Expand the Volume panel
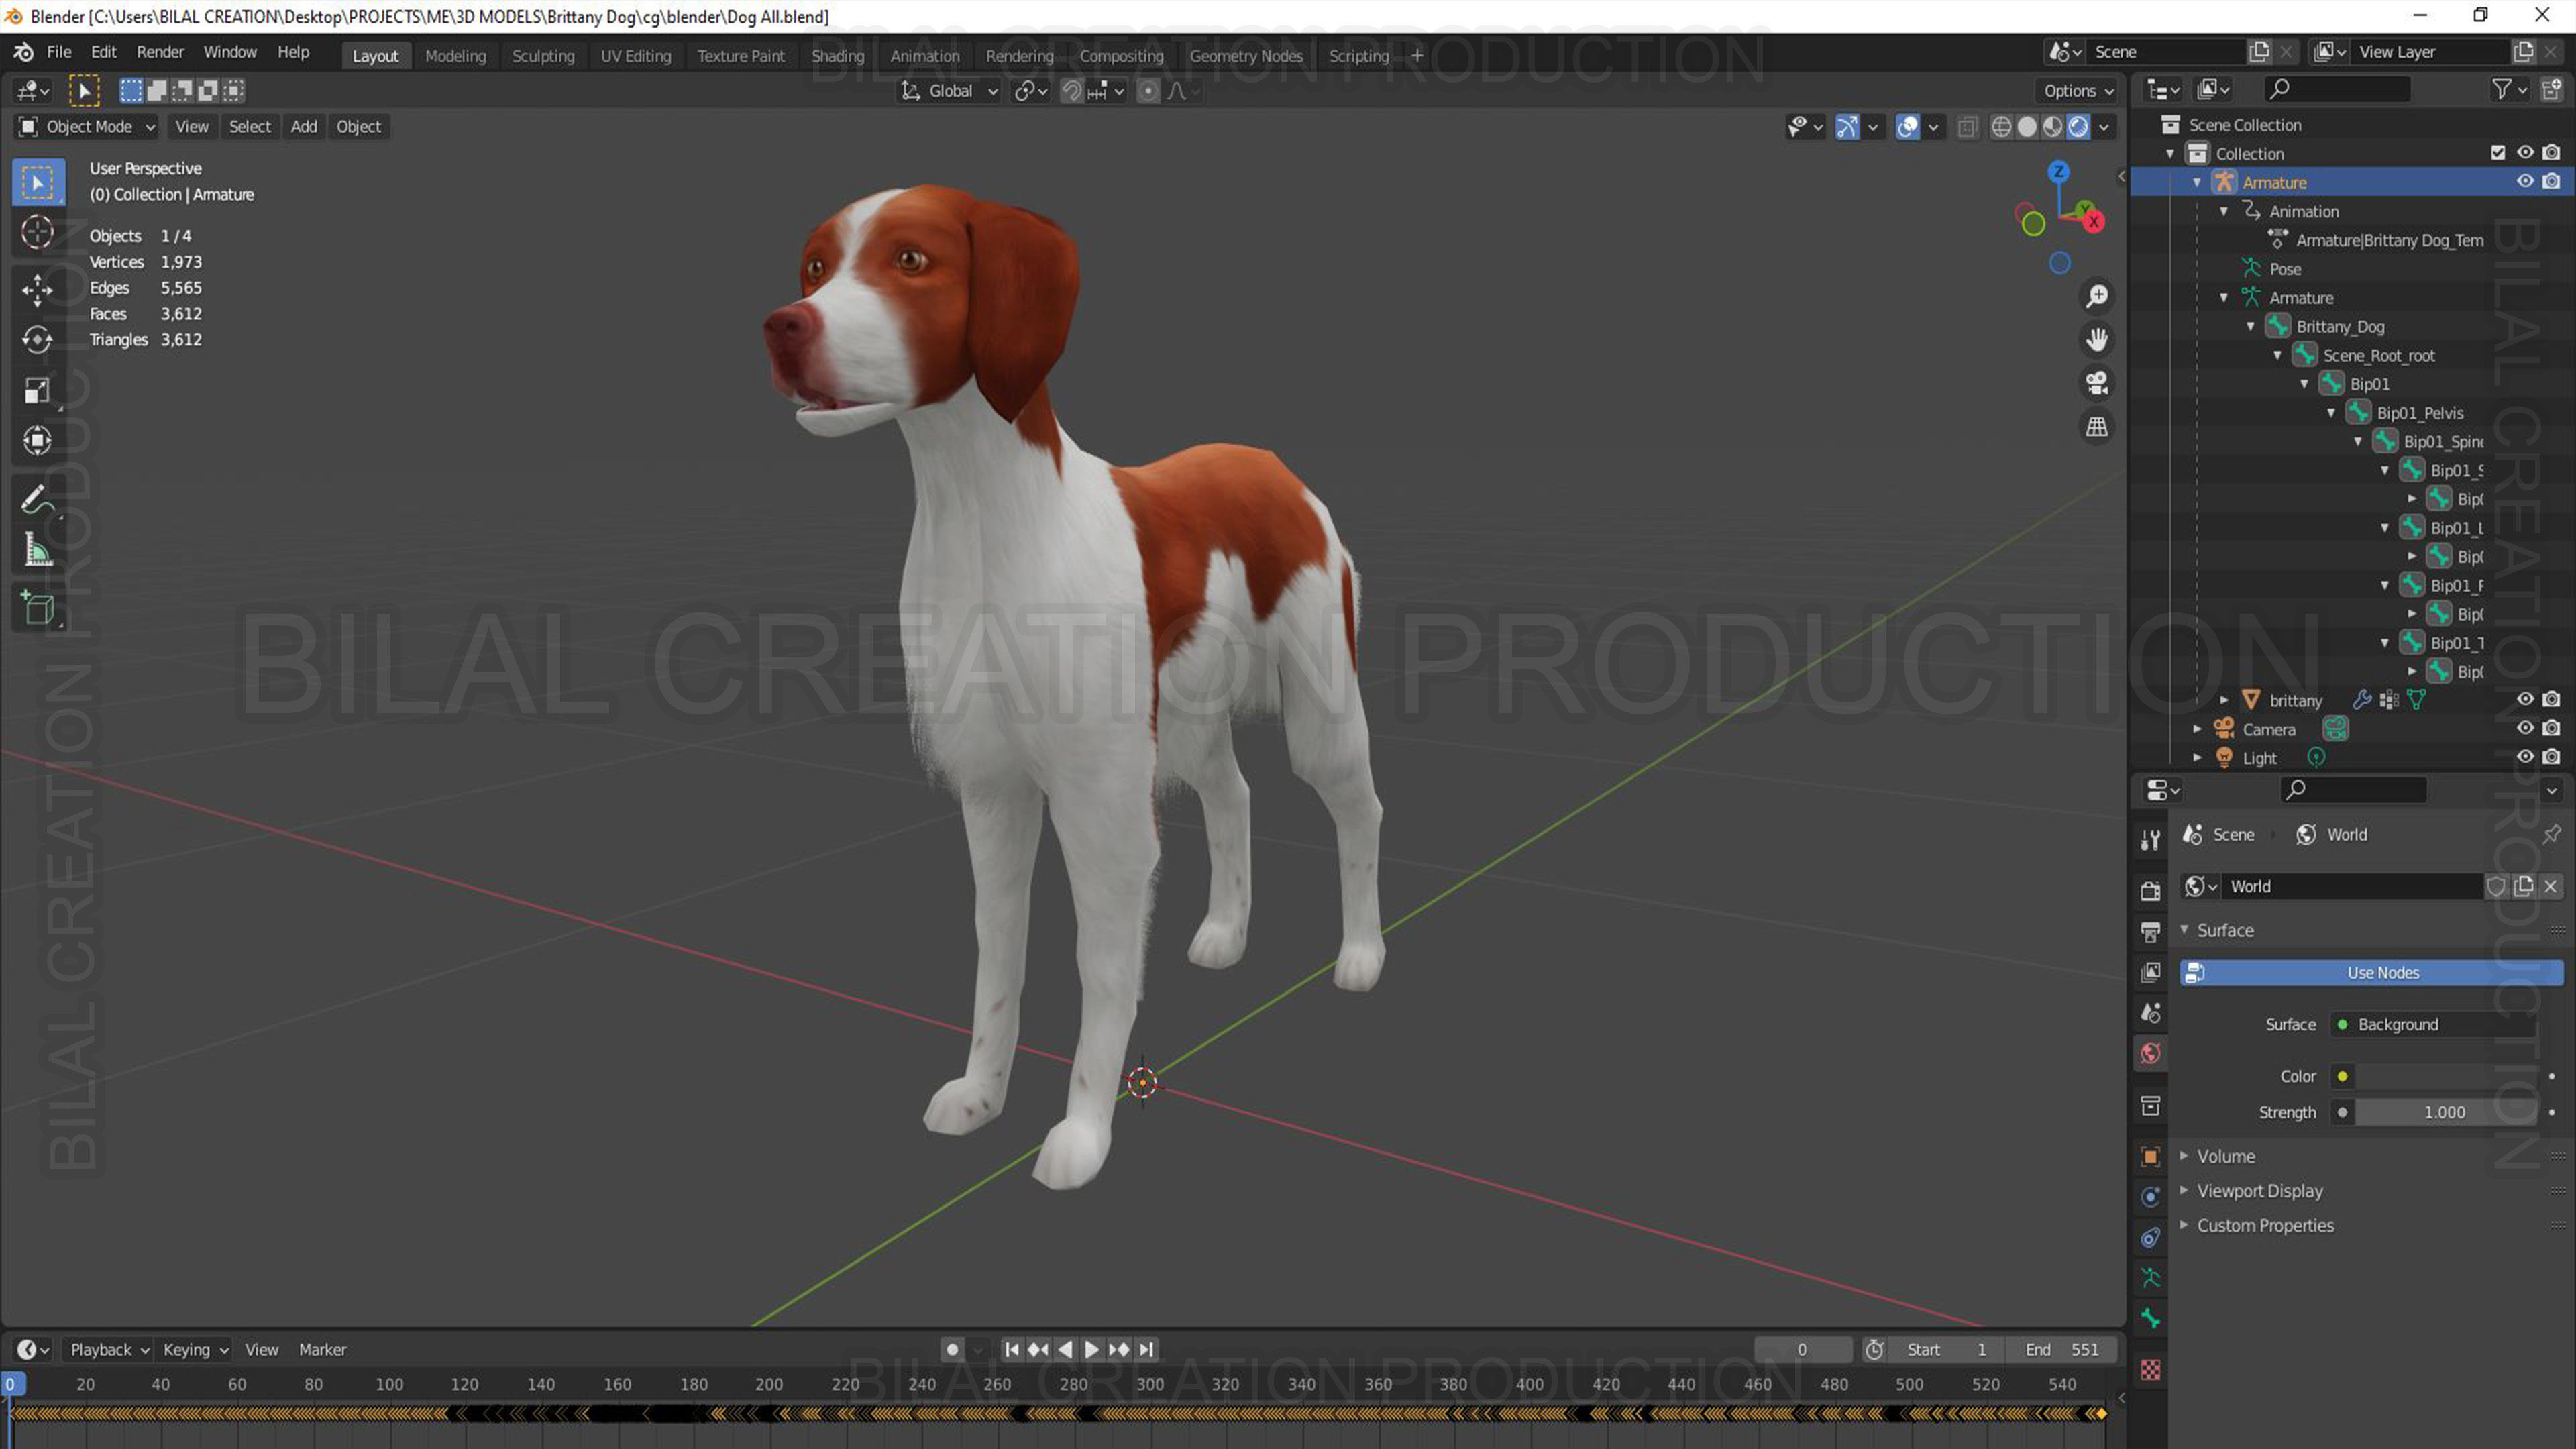 pyautogui.click(x=2225, y=1156)
